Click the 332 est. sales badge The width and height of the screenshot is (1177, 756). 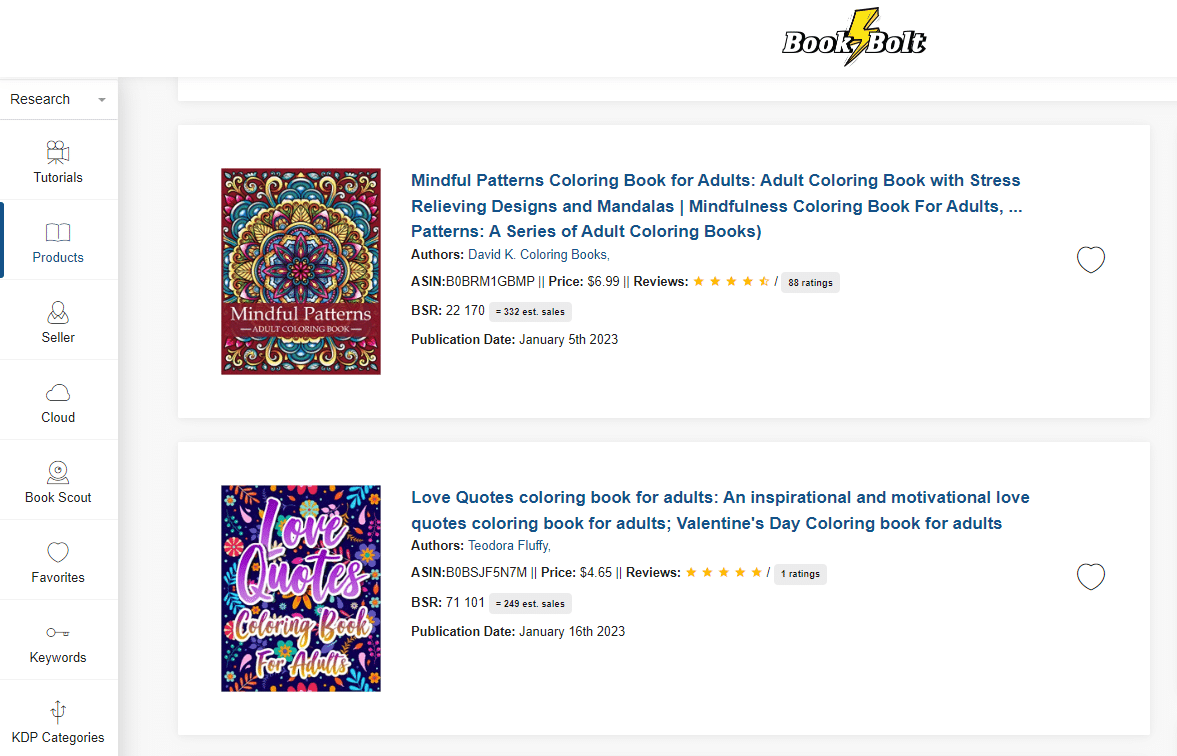click(x=530, y=312)
